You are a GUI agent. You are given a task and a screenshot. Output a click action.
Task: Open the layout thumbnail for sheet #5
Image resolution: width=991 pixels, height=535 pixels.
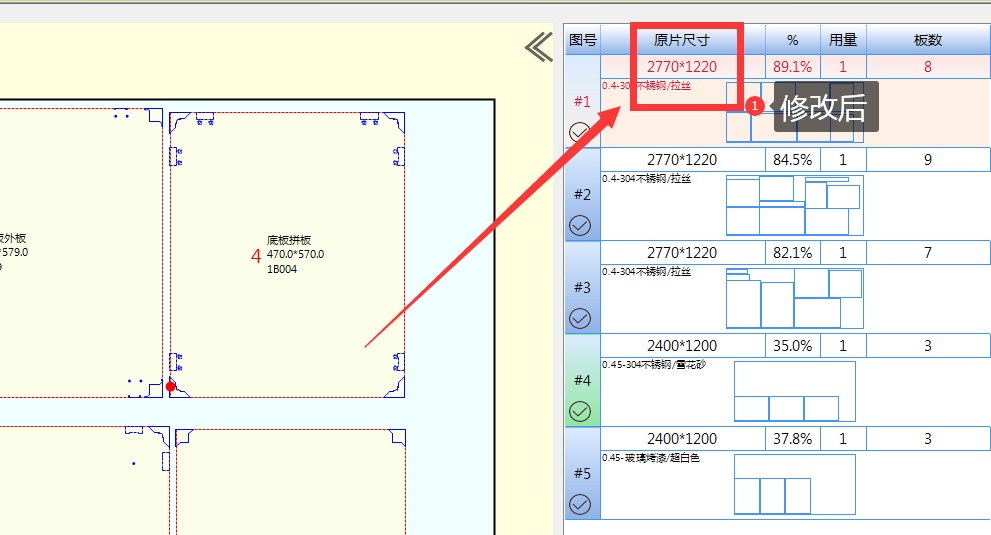click(794, 484)
